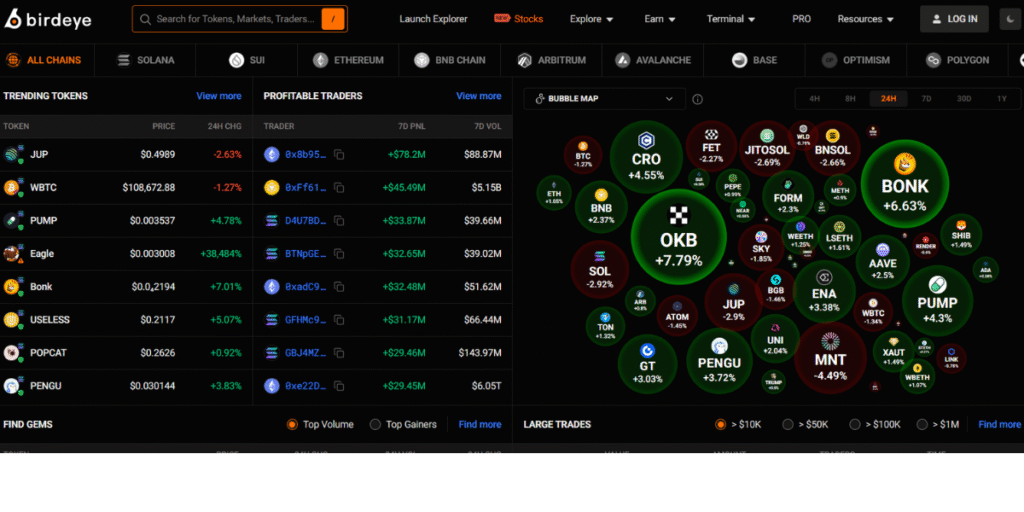Expand the Explore menu
Viewport: 1024px width, 512px height.
[592, 19]
